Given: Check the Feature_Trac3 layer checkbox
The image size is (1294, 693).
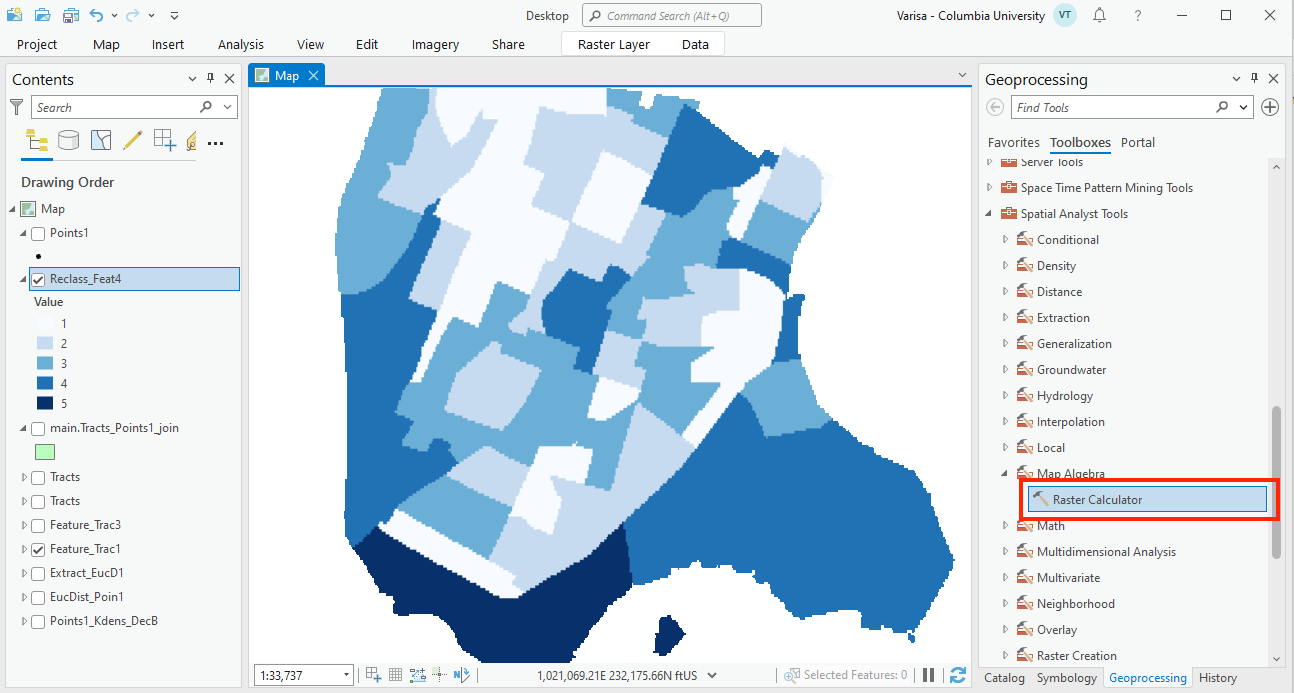Looking at the screenshot, I should [38, 525].
